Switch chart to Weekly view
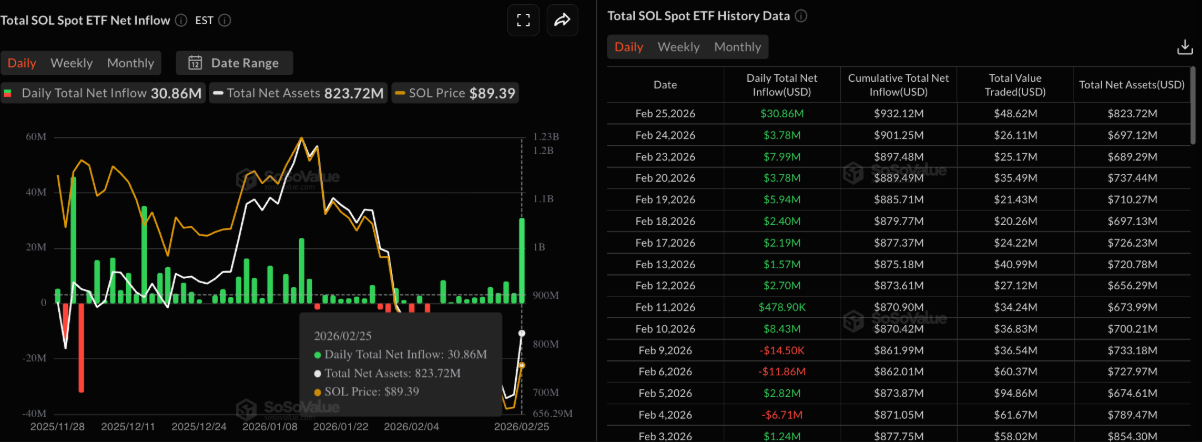The width and height of the screenshot is (1202, 442). coord(72,63)
